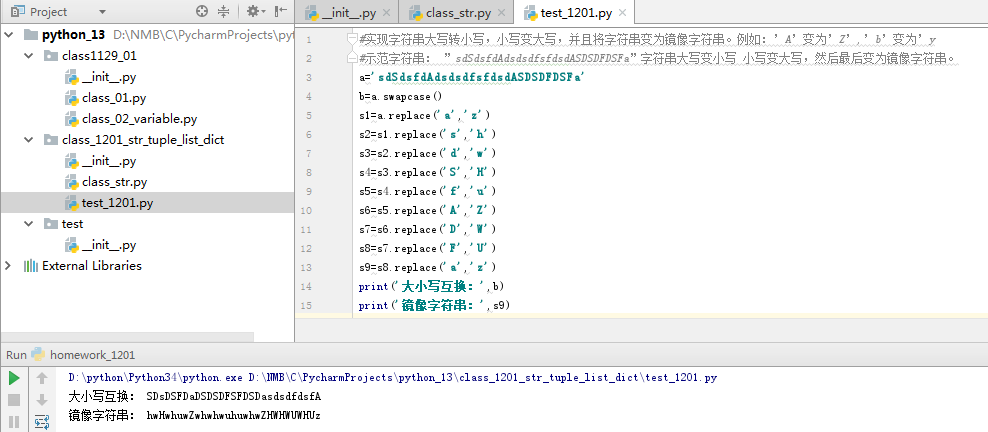
Task: Switch to the class_str.py editor tab
Action: (456, 13)
